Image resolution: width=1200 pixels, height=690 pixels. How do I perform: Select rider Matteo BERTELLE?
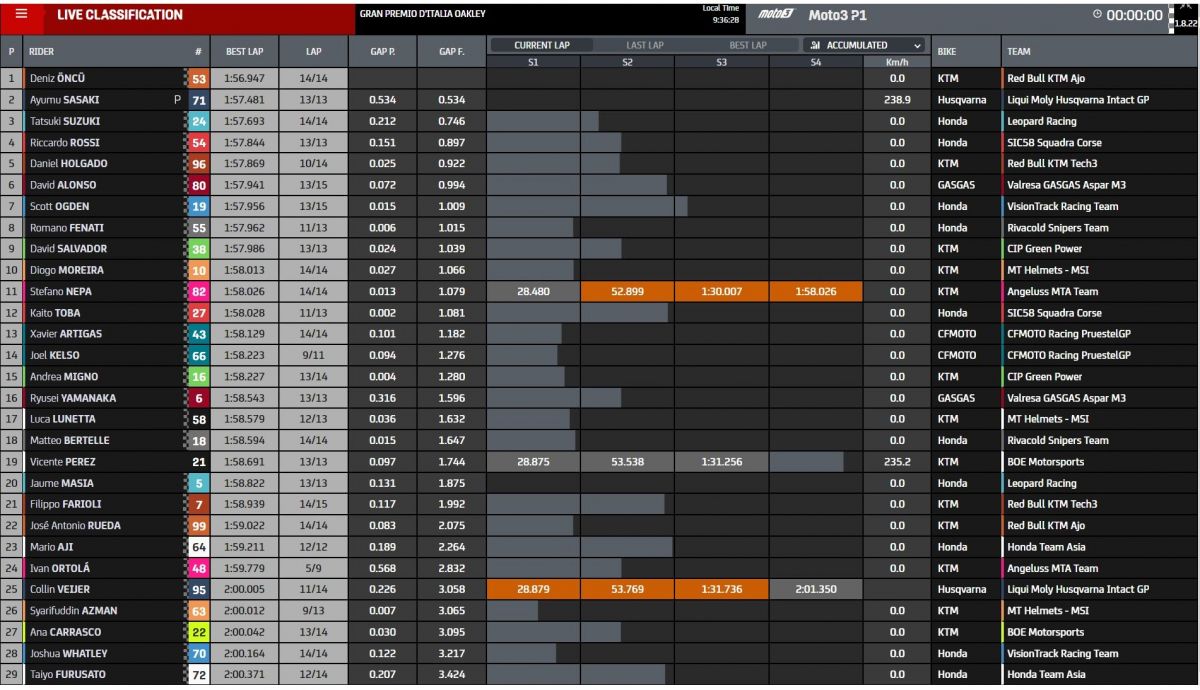[69, 441]
